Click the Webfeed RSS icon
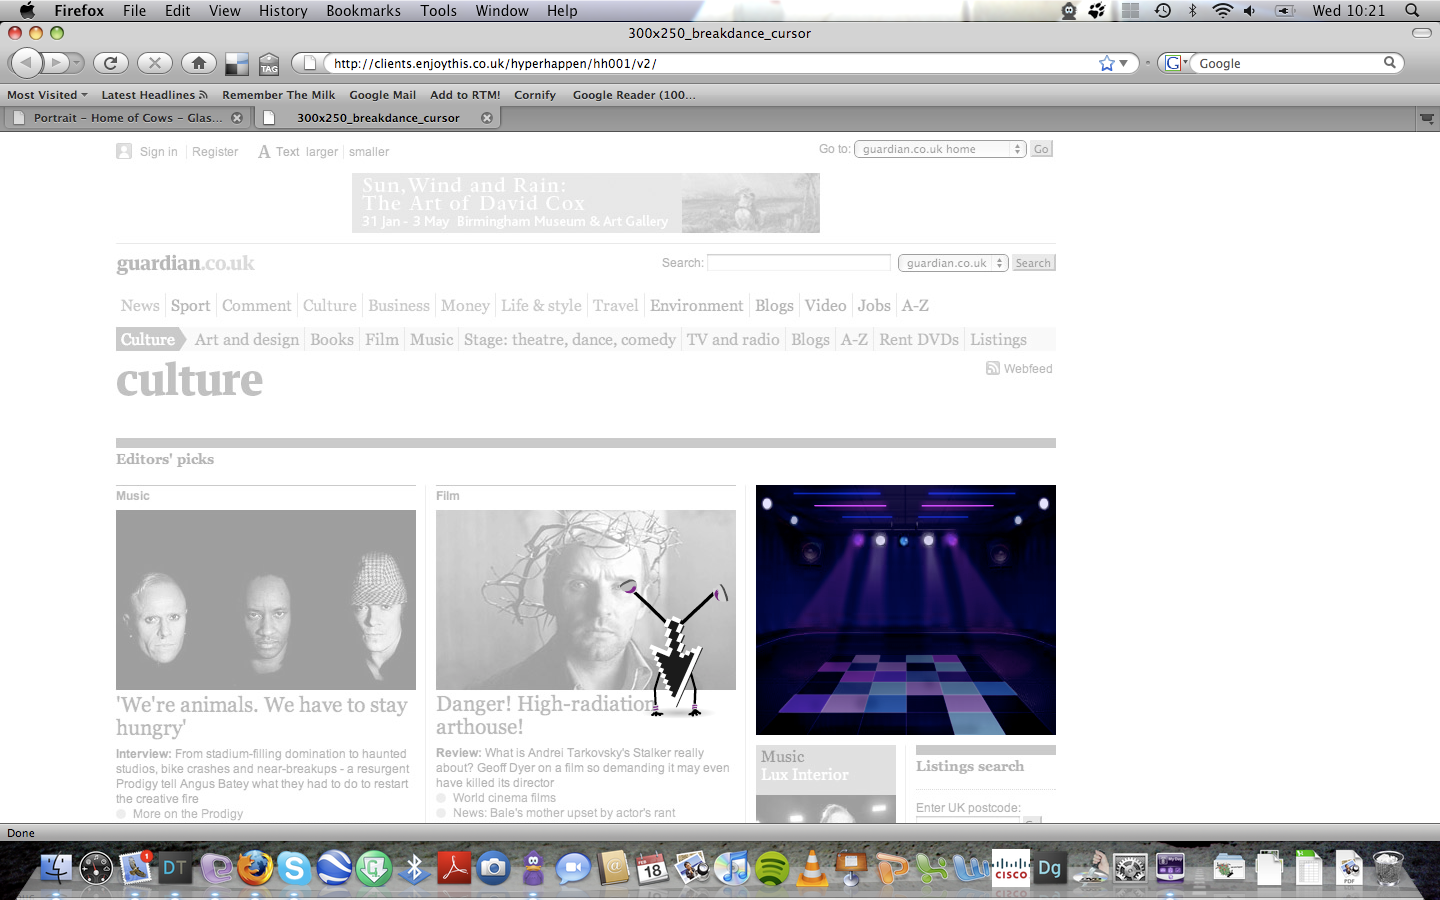The image size is (1440, 900). pos(992,368)
